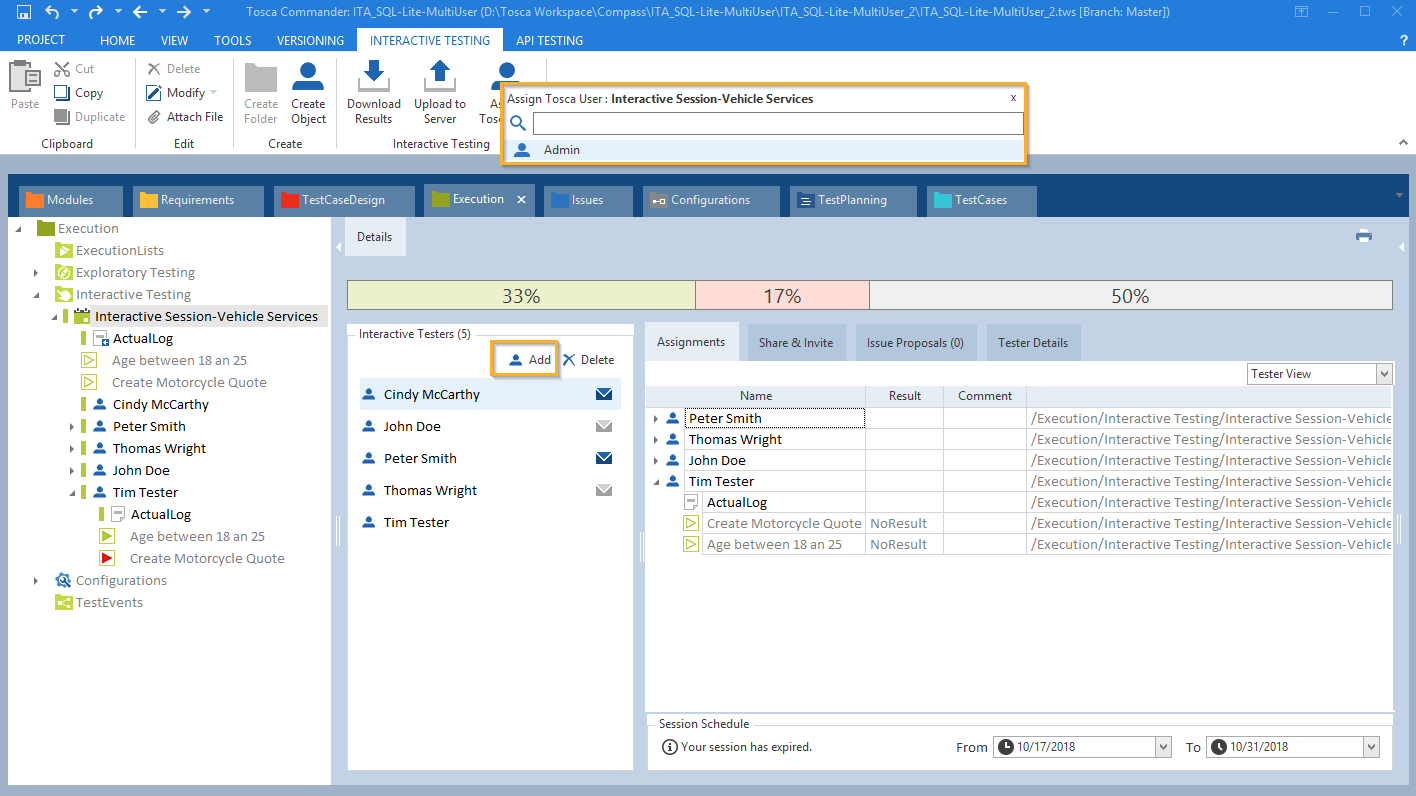Click the search field in Assign Tosca User
The image size is (1416, 796).
(777, 123)
